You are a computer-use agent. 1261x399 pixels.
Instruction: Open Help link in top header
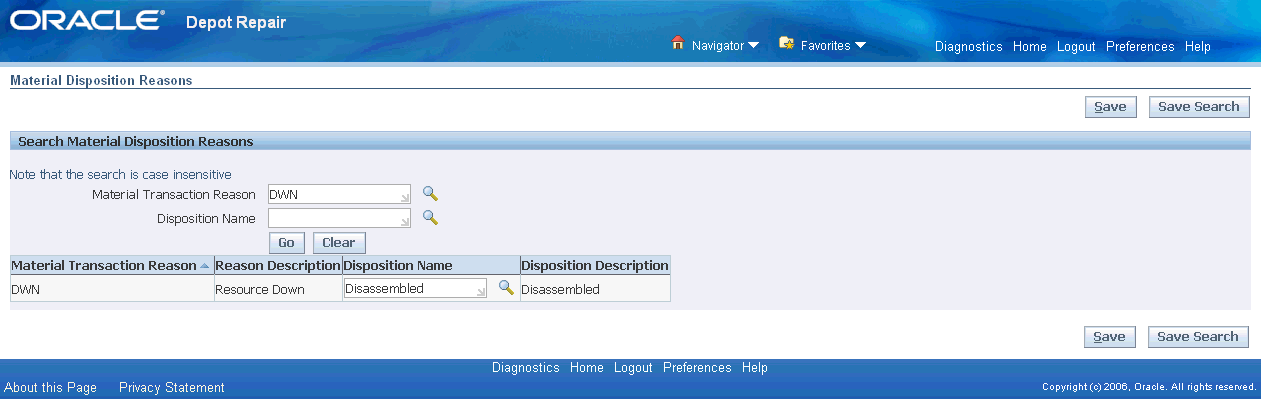1198,47
